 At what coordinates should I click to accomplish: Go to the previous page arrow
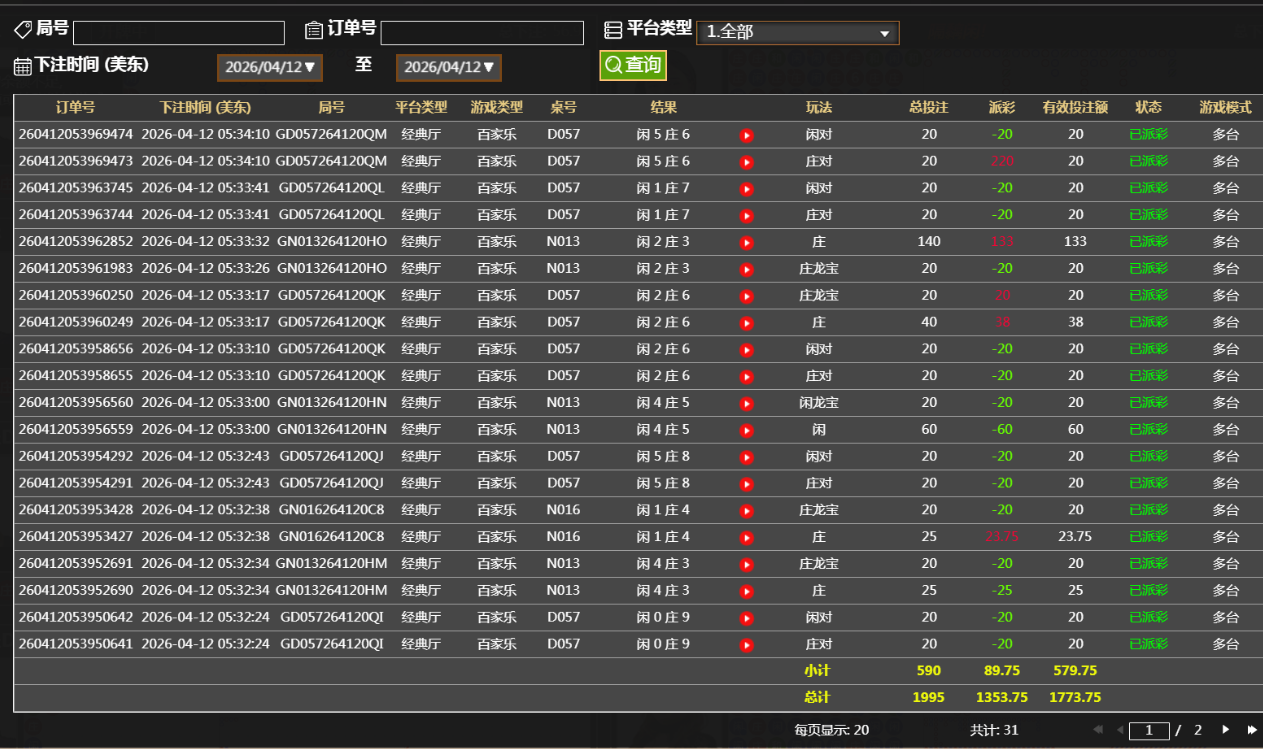click(1120, 730)
